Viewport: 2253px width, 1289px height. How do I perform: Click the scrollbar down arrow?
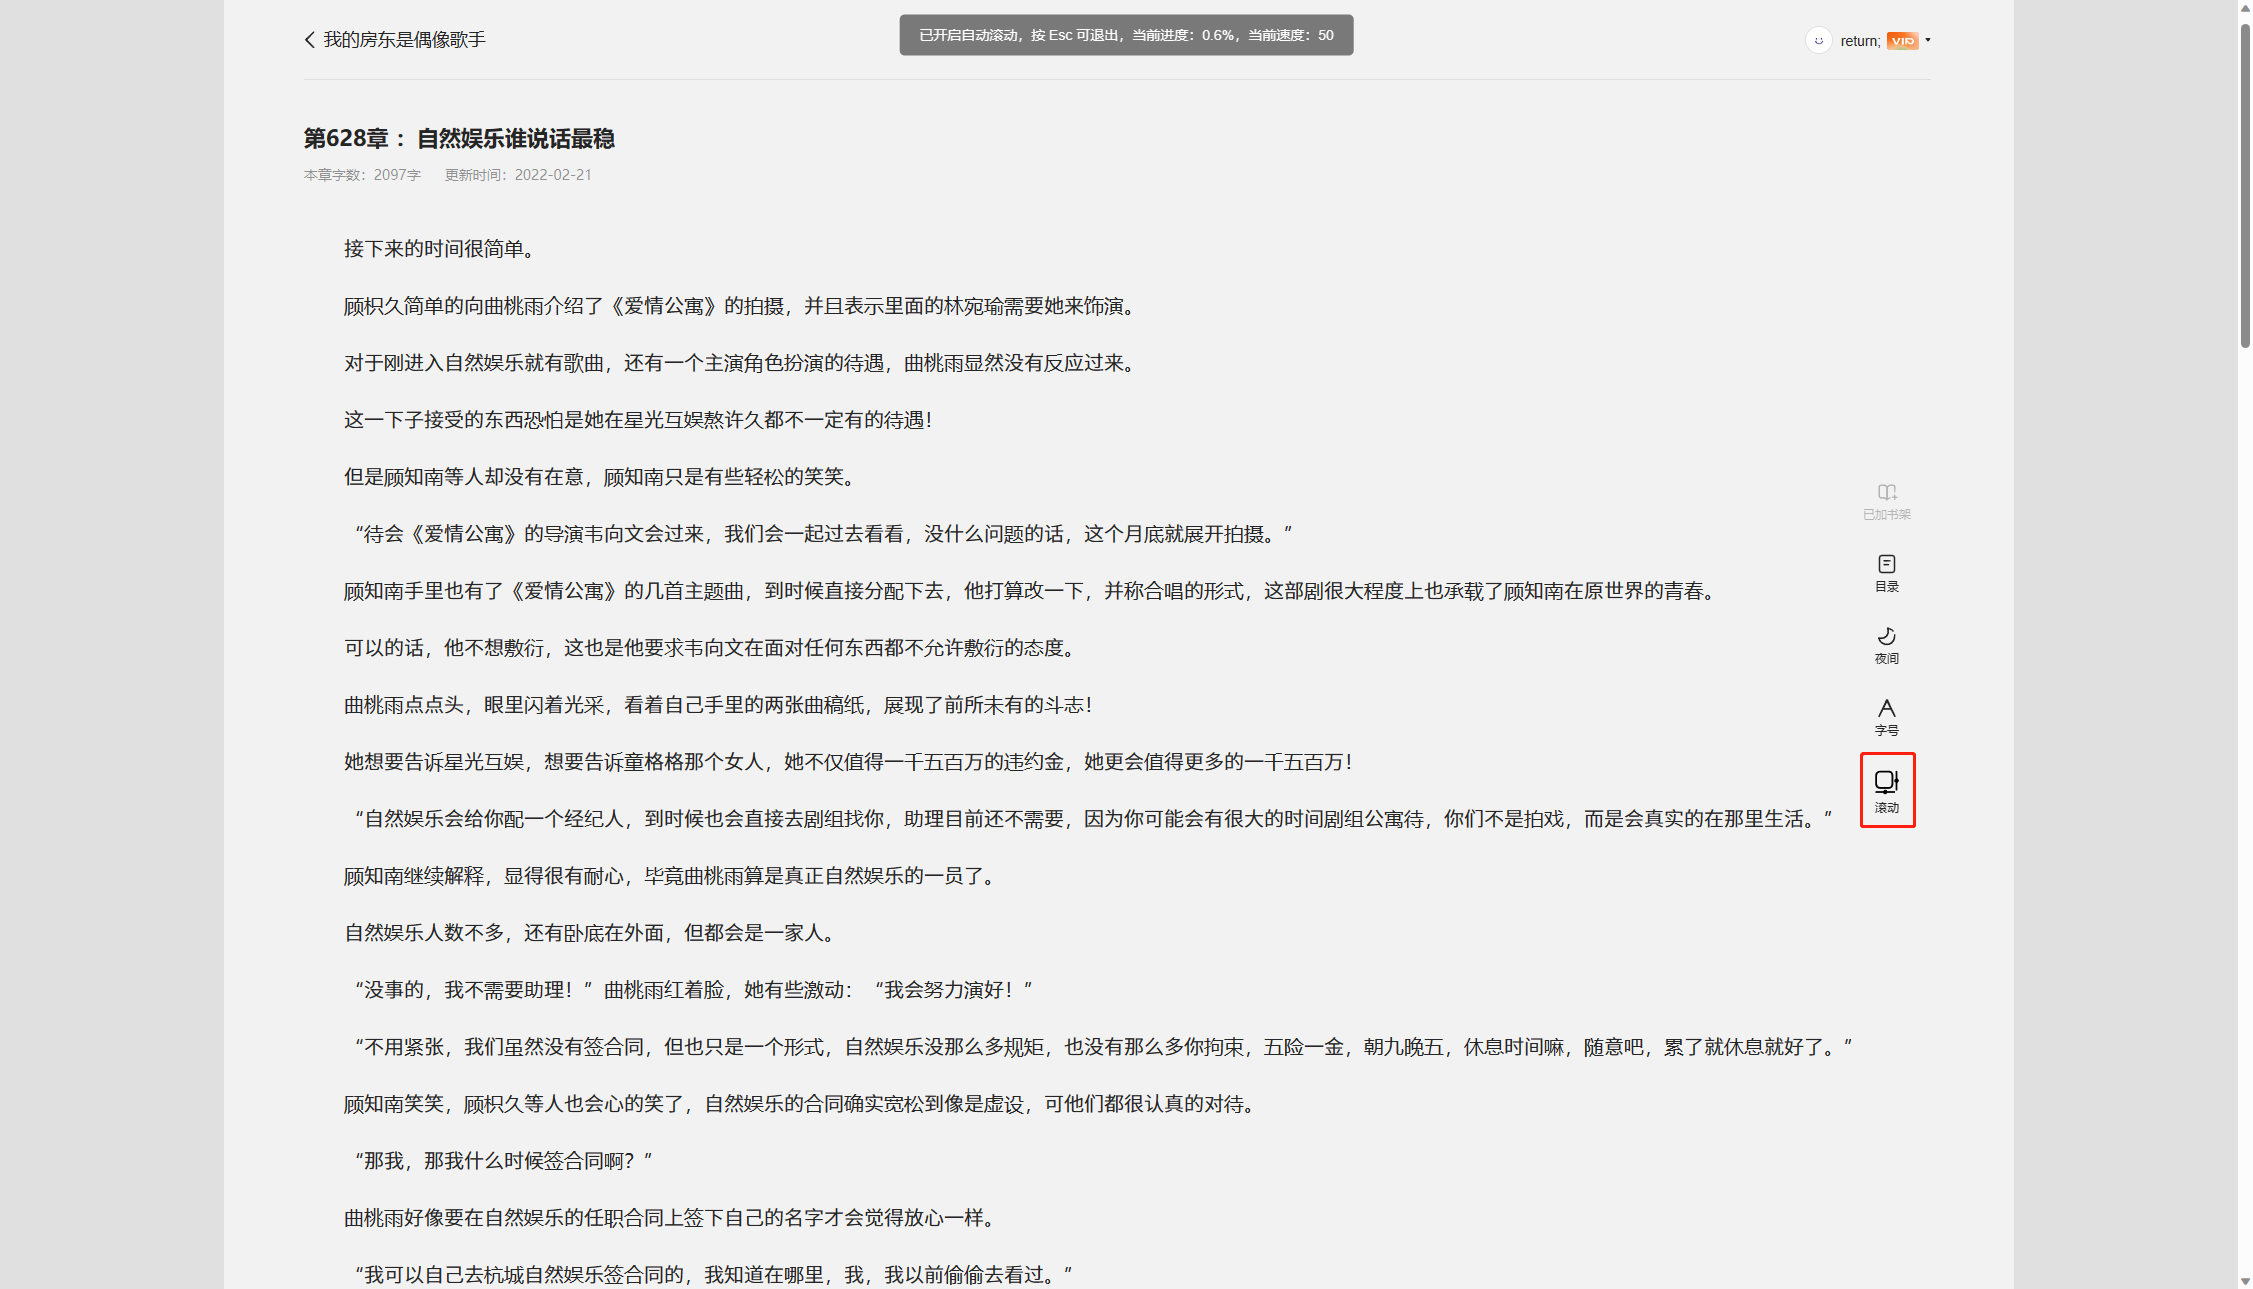click(x=2244, y=1281)
